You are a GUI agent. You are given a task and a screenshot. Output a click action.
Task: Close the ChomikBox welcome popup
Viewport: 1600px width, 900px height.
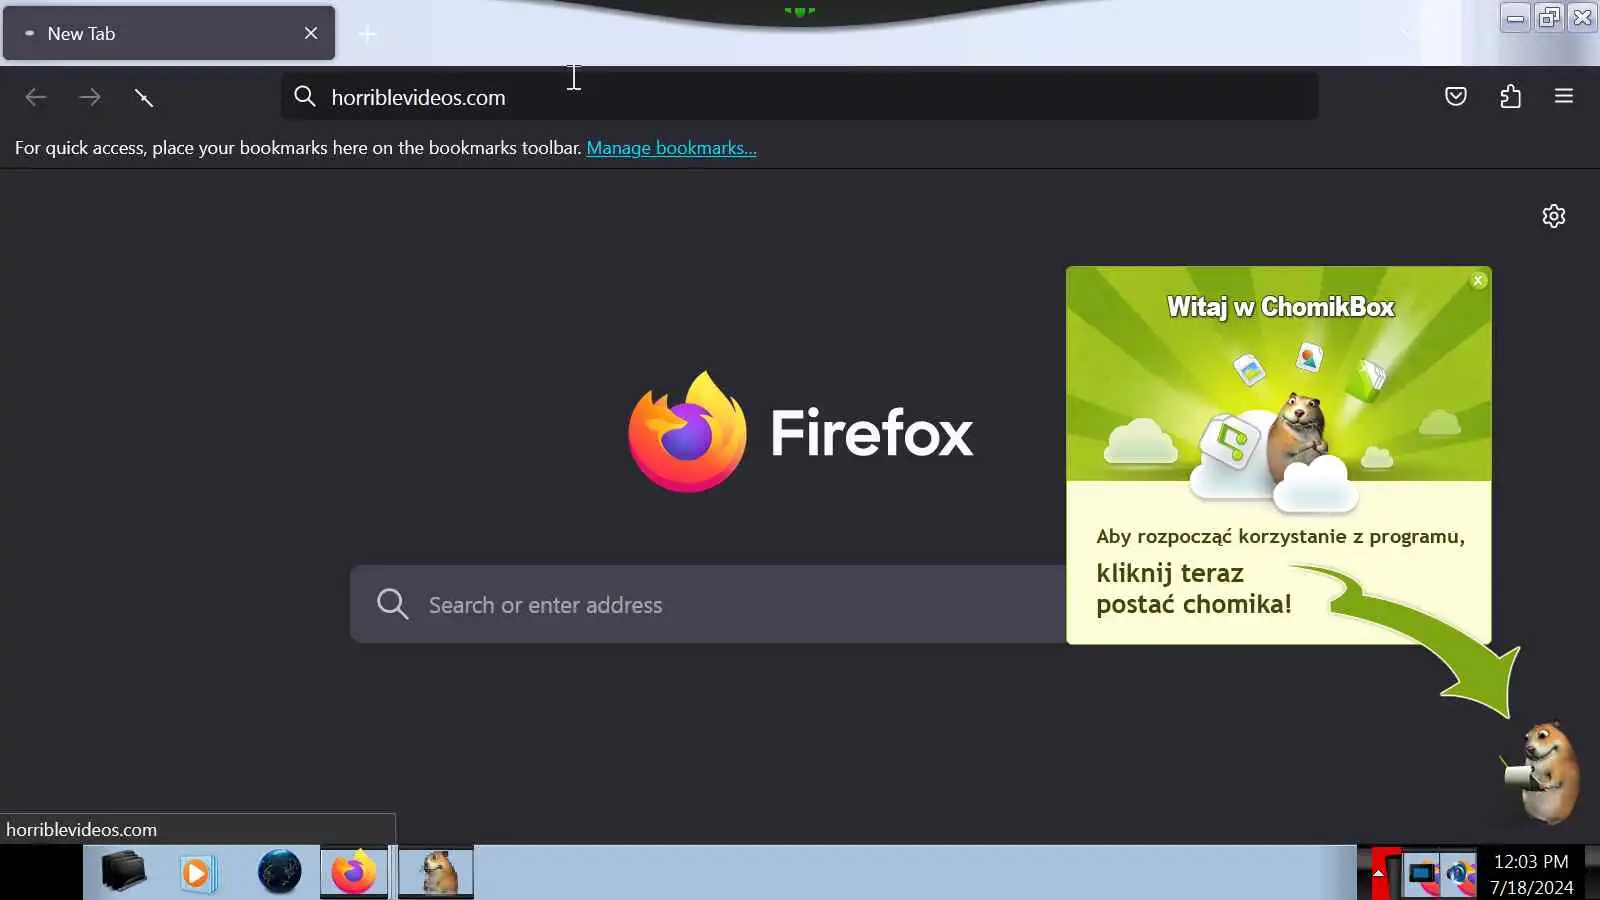pyautogui.click(x=1479, y=281)
